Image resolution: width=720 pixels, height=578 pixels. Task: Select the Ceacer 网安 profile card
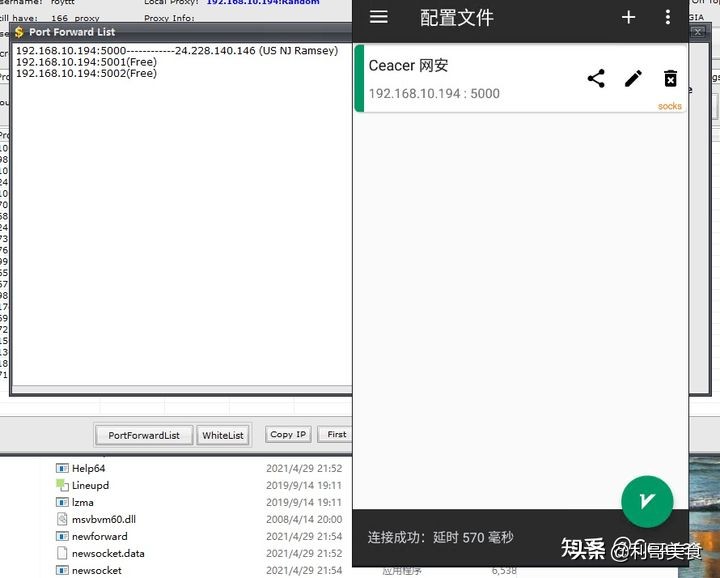point(521,79)
